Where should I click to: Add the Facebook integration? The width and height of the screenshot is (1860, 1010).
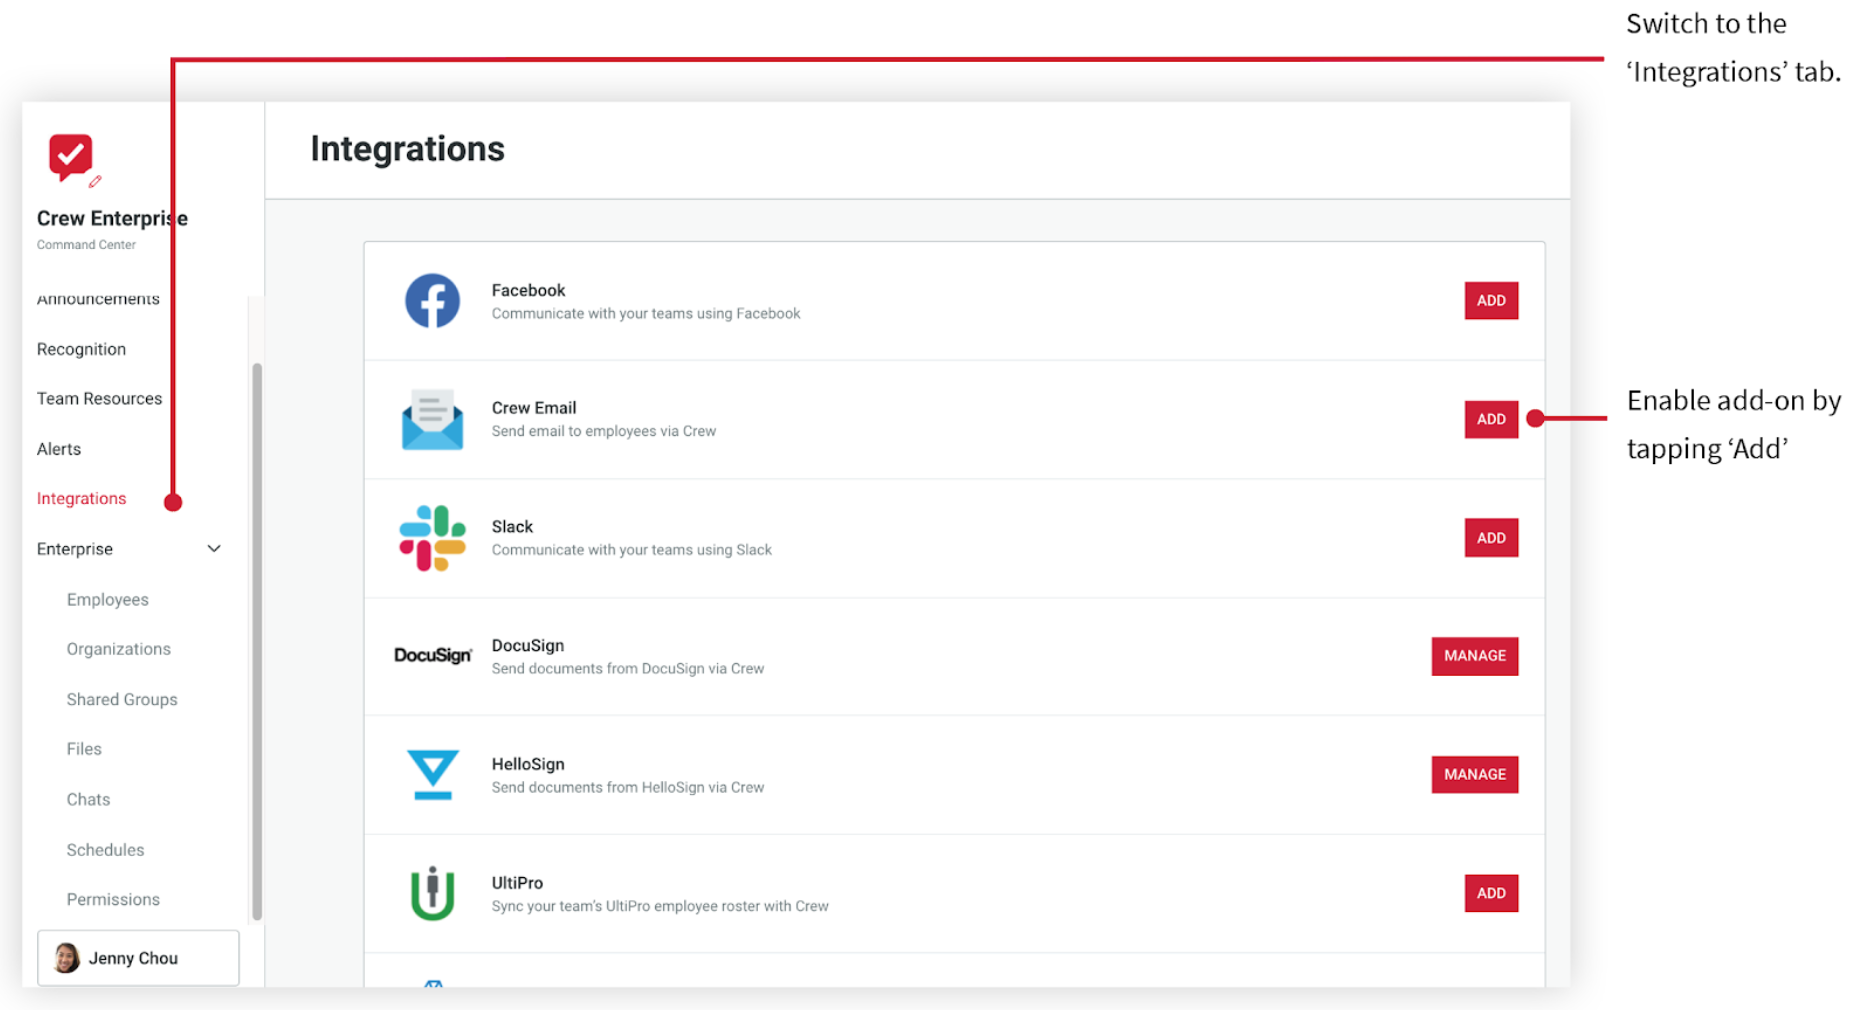point(1491,301)
